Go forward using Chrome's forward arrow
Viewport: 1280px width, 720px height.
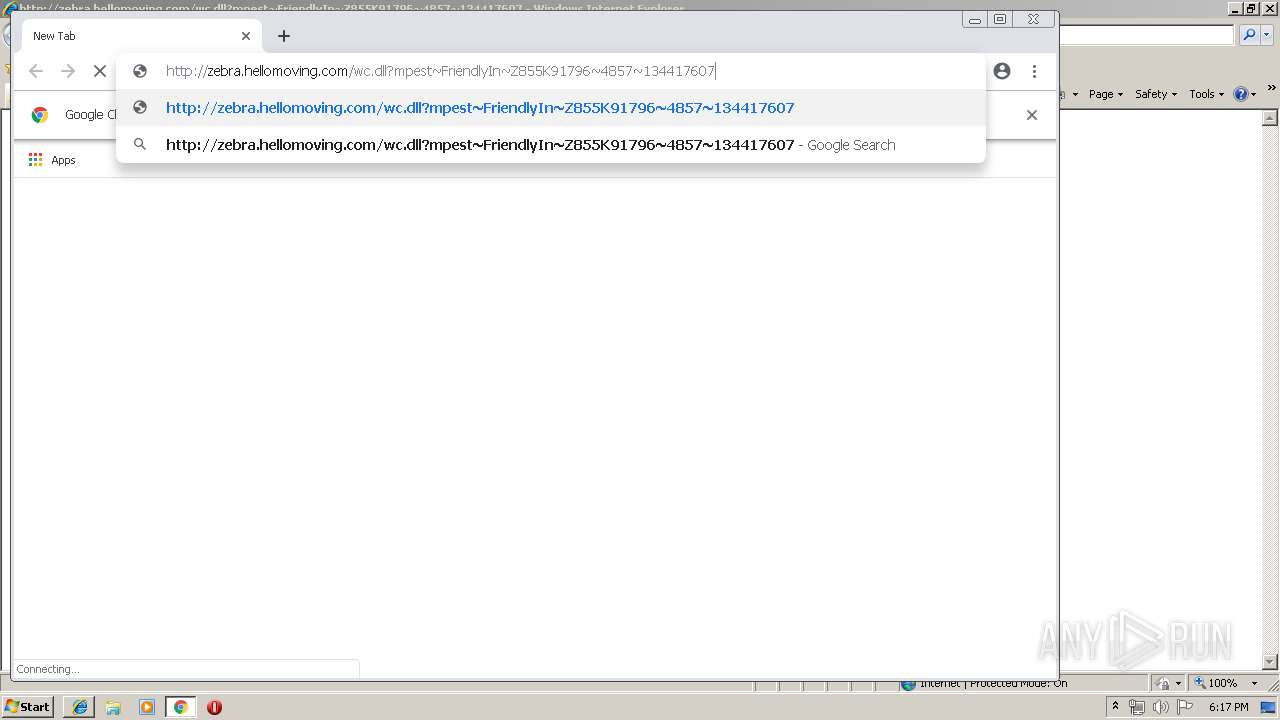pyautogui.click(x=68, y=71)
